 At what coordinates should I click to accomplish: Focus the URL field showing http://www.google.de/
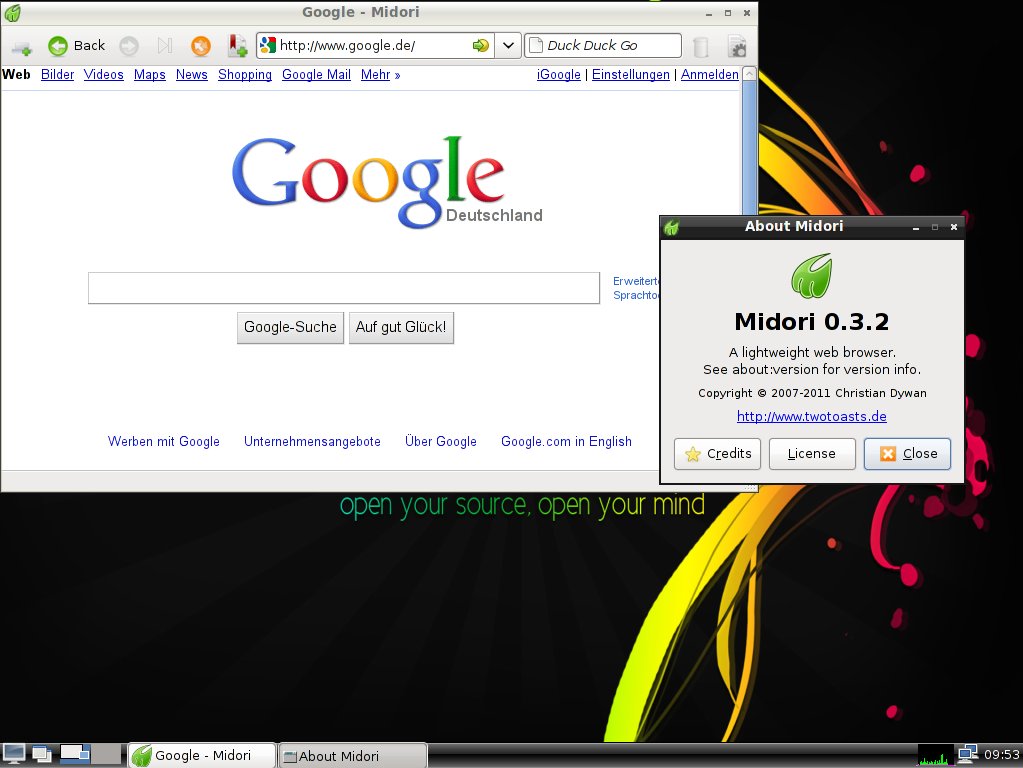[373, 45]
